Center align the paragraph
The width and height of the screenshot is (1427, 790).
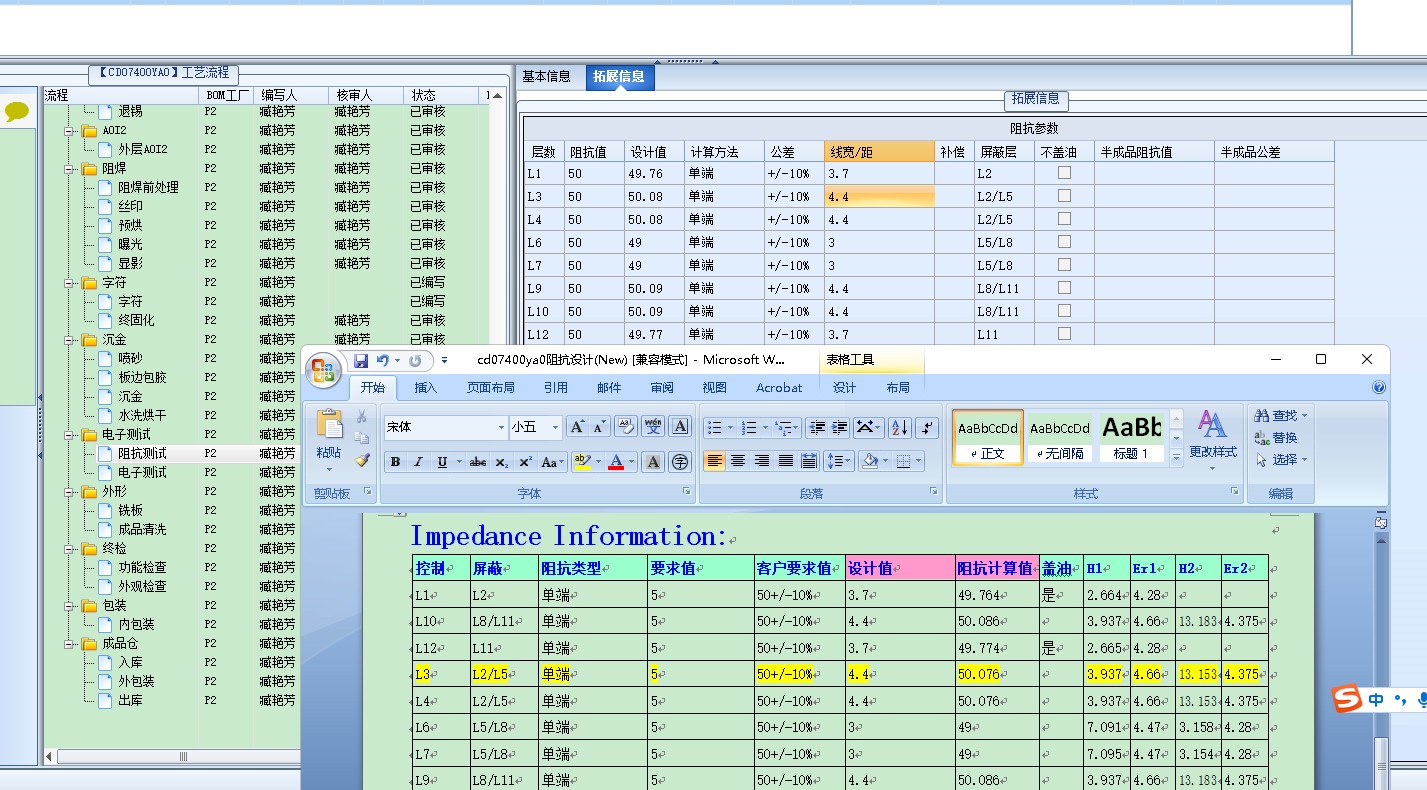click(x=738, y=461)
